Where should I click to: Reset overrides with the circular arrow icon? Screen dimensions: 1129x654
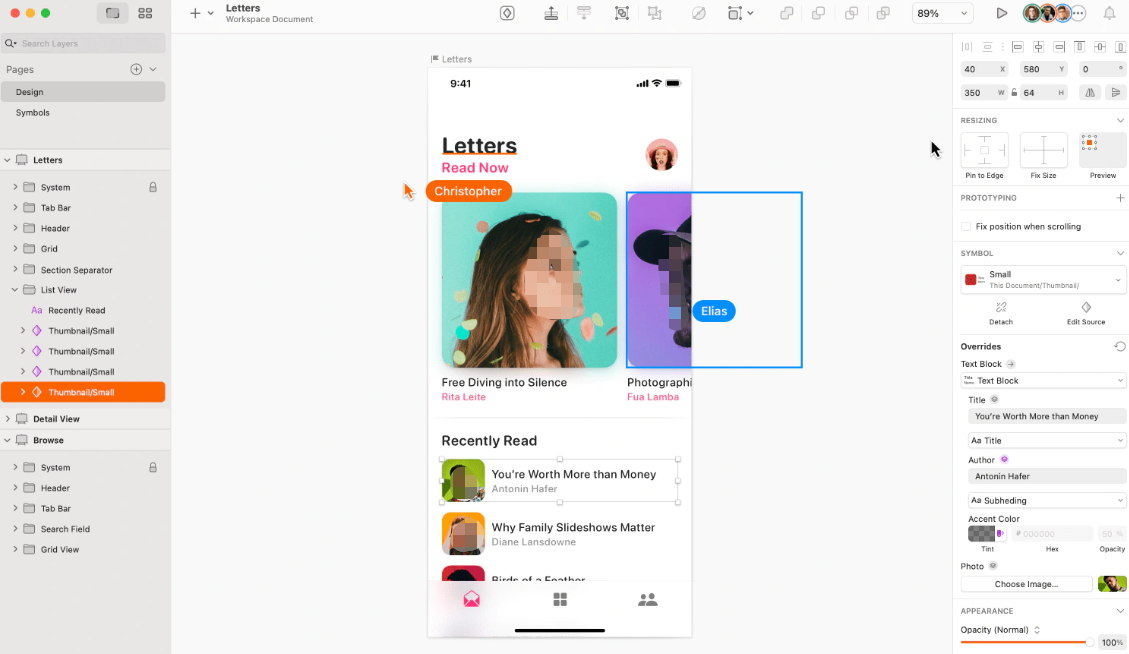1120,346
